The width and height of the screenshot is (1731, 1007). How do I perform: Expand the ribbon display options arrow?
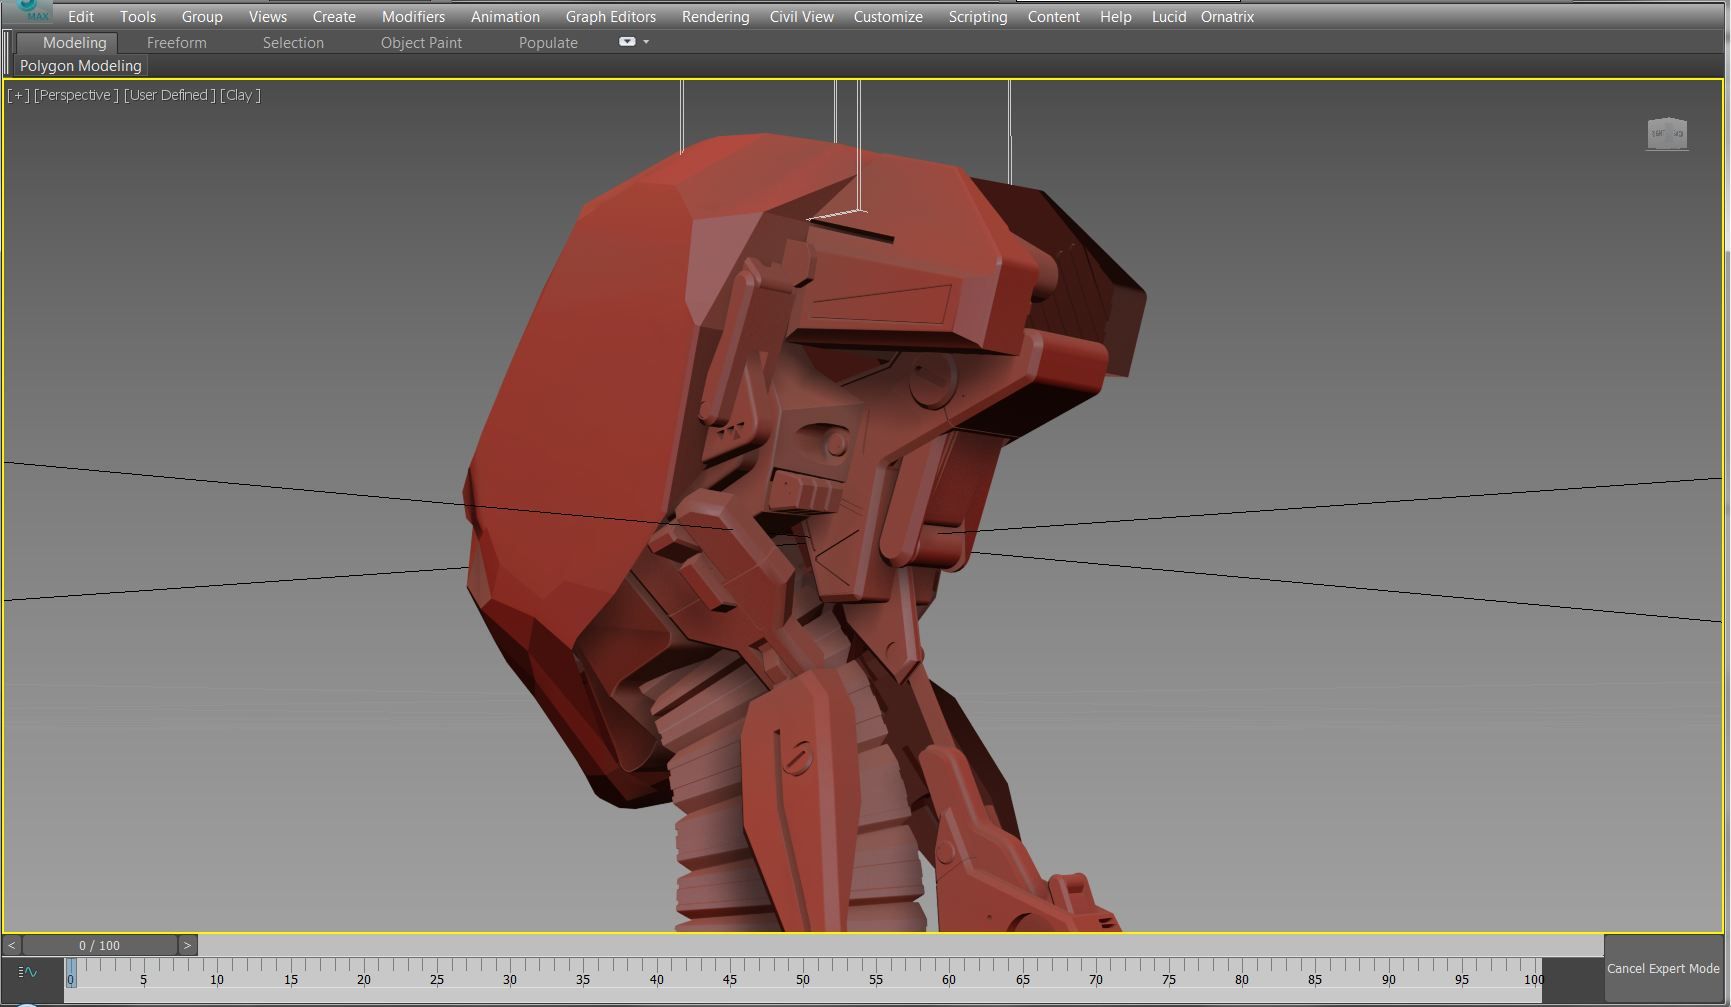tap(646, 42)
